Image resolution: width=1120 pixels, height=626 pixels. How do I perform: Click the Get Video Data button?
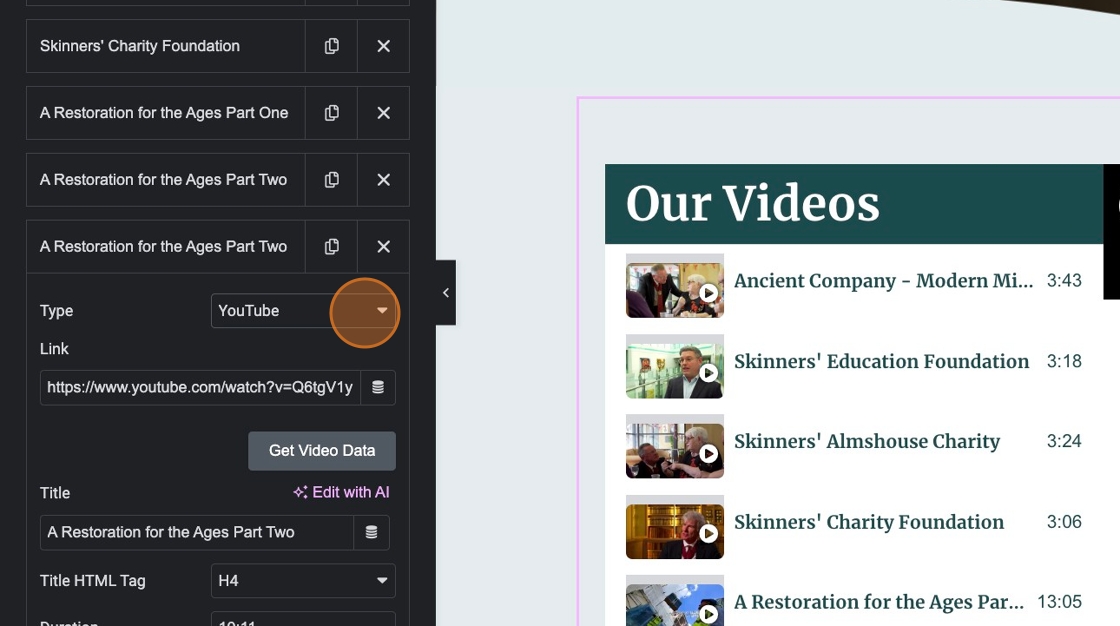pos(322,451)
